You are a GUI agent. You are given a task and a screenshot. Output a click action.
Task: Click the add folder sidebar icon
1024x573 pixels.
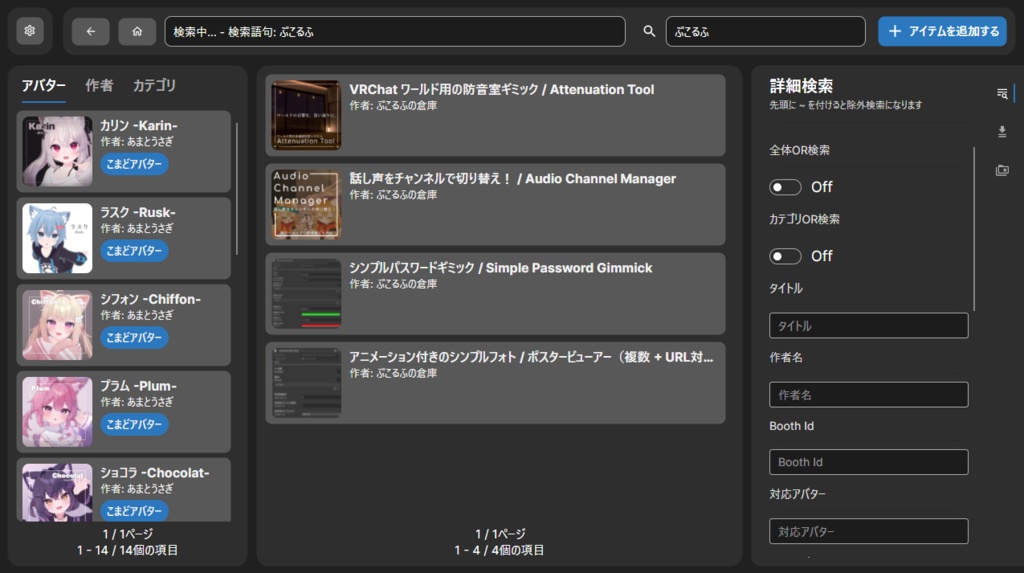1002,171
